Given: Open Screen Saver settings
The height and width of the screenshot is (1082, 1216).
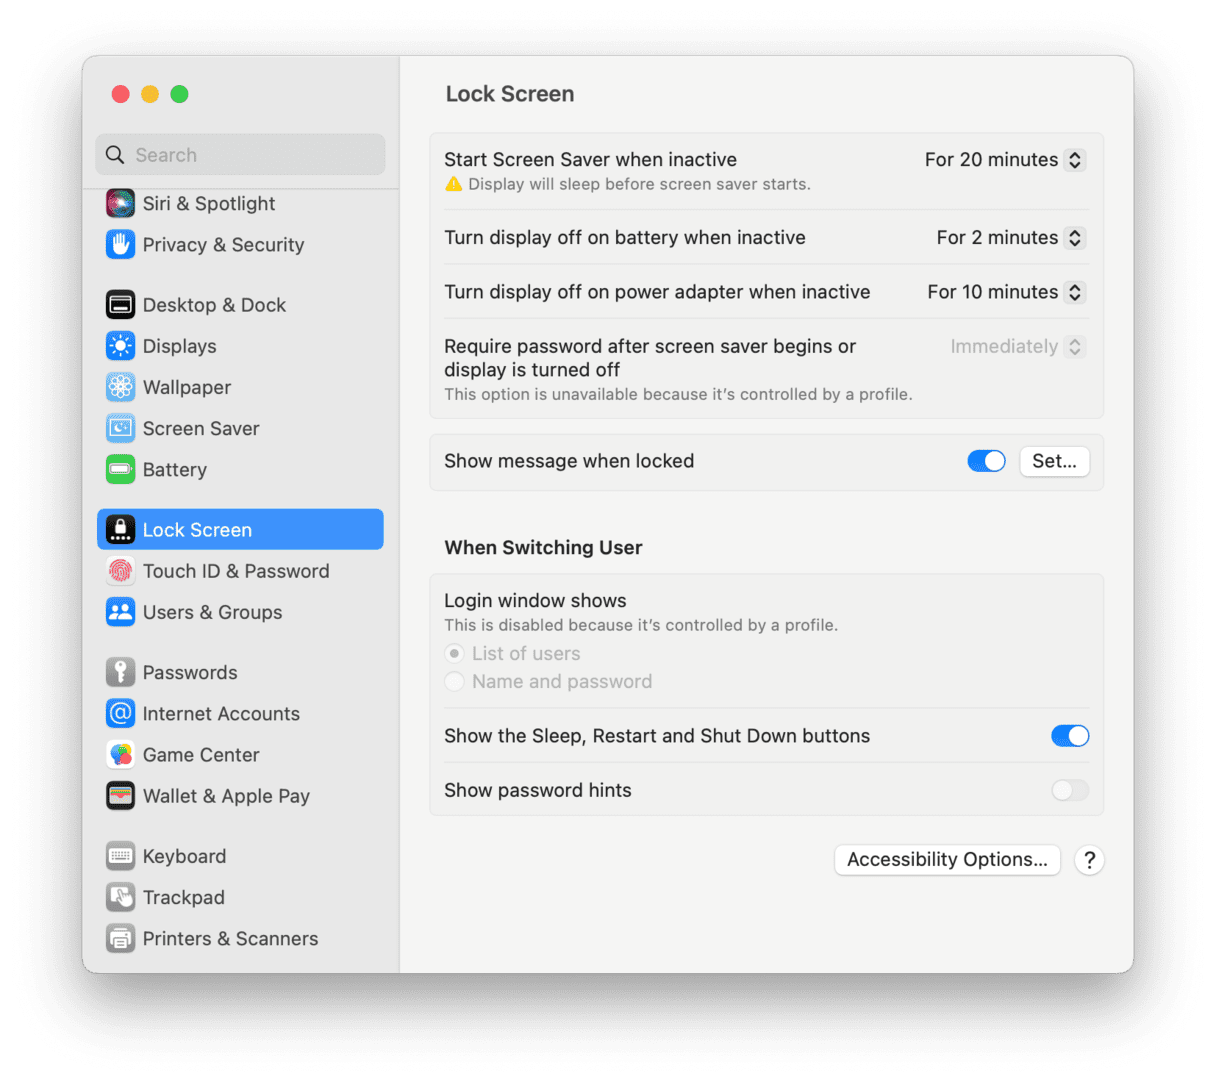Looking at the screenshot, I should (x=120, y=428).
